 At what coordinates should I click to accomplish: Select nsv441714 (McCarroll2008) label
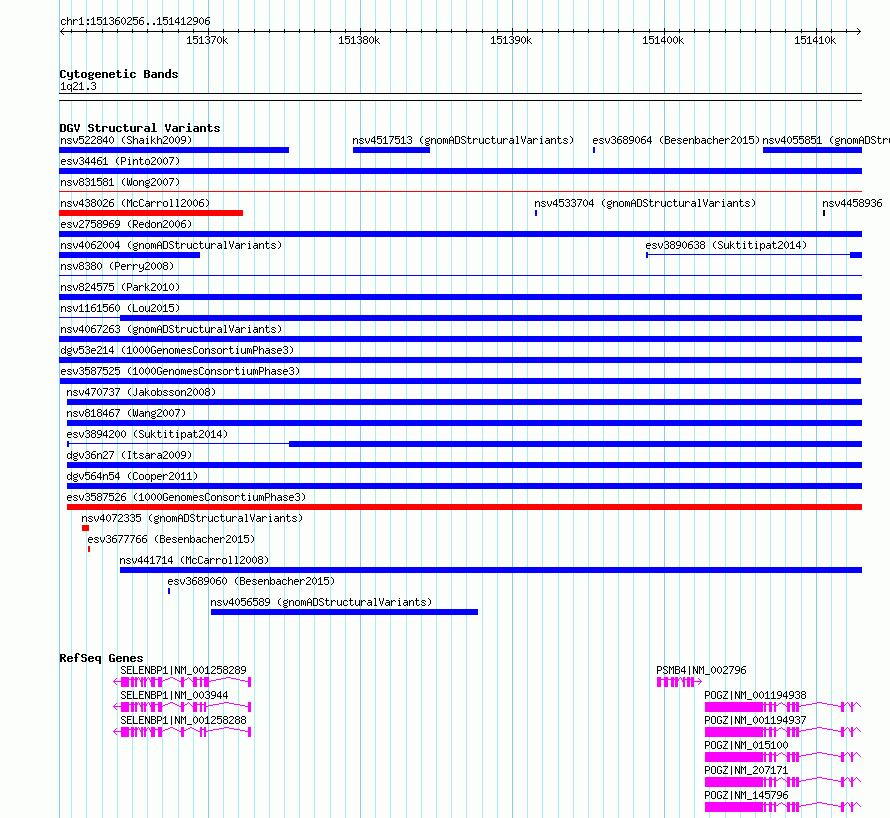(x=194, y=560)
